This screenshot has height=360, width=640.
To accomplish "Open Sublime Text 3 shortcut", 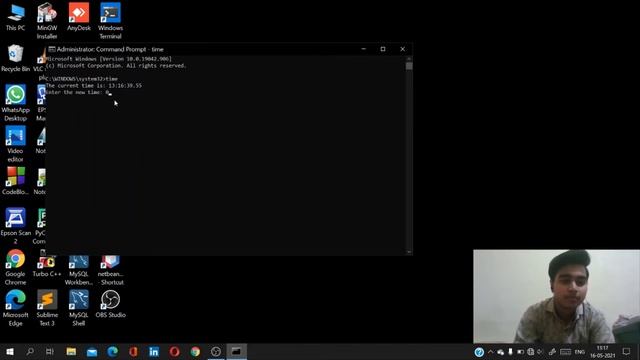I will pos(47,309).
